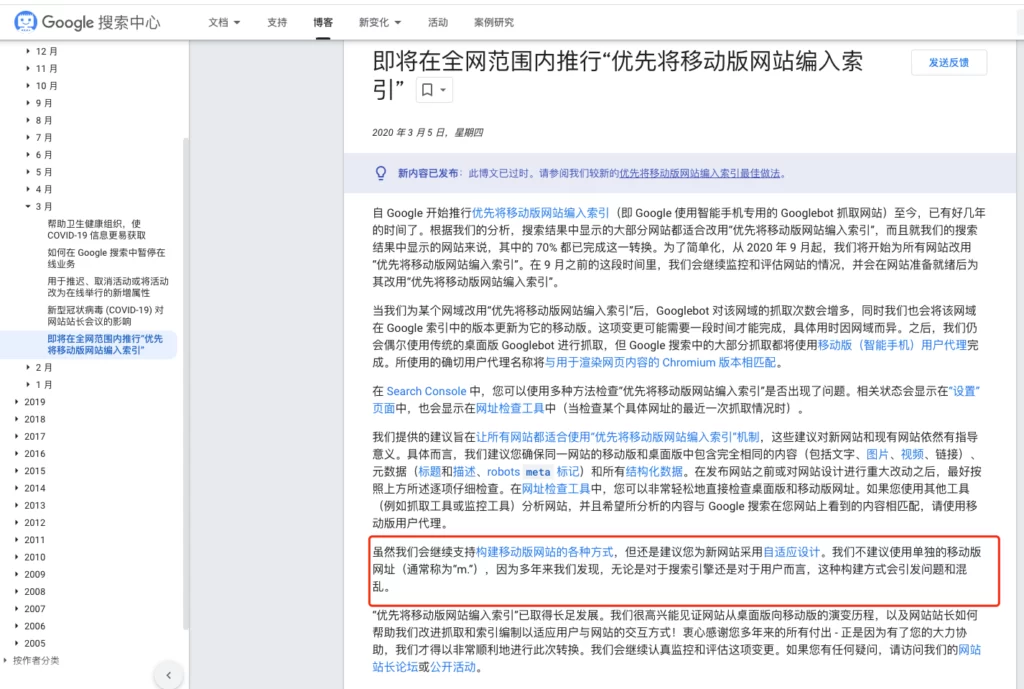The image size is (1024, 689).
Task: Open the Chromium 版本相匹配 link
Action: [x=660, y=362]
